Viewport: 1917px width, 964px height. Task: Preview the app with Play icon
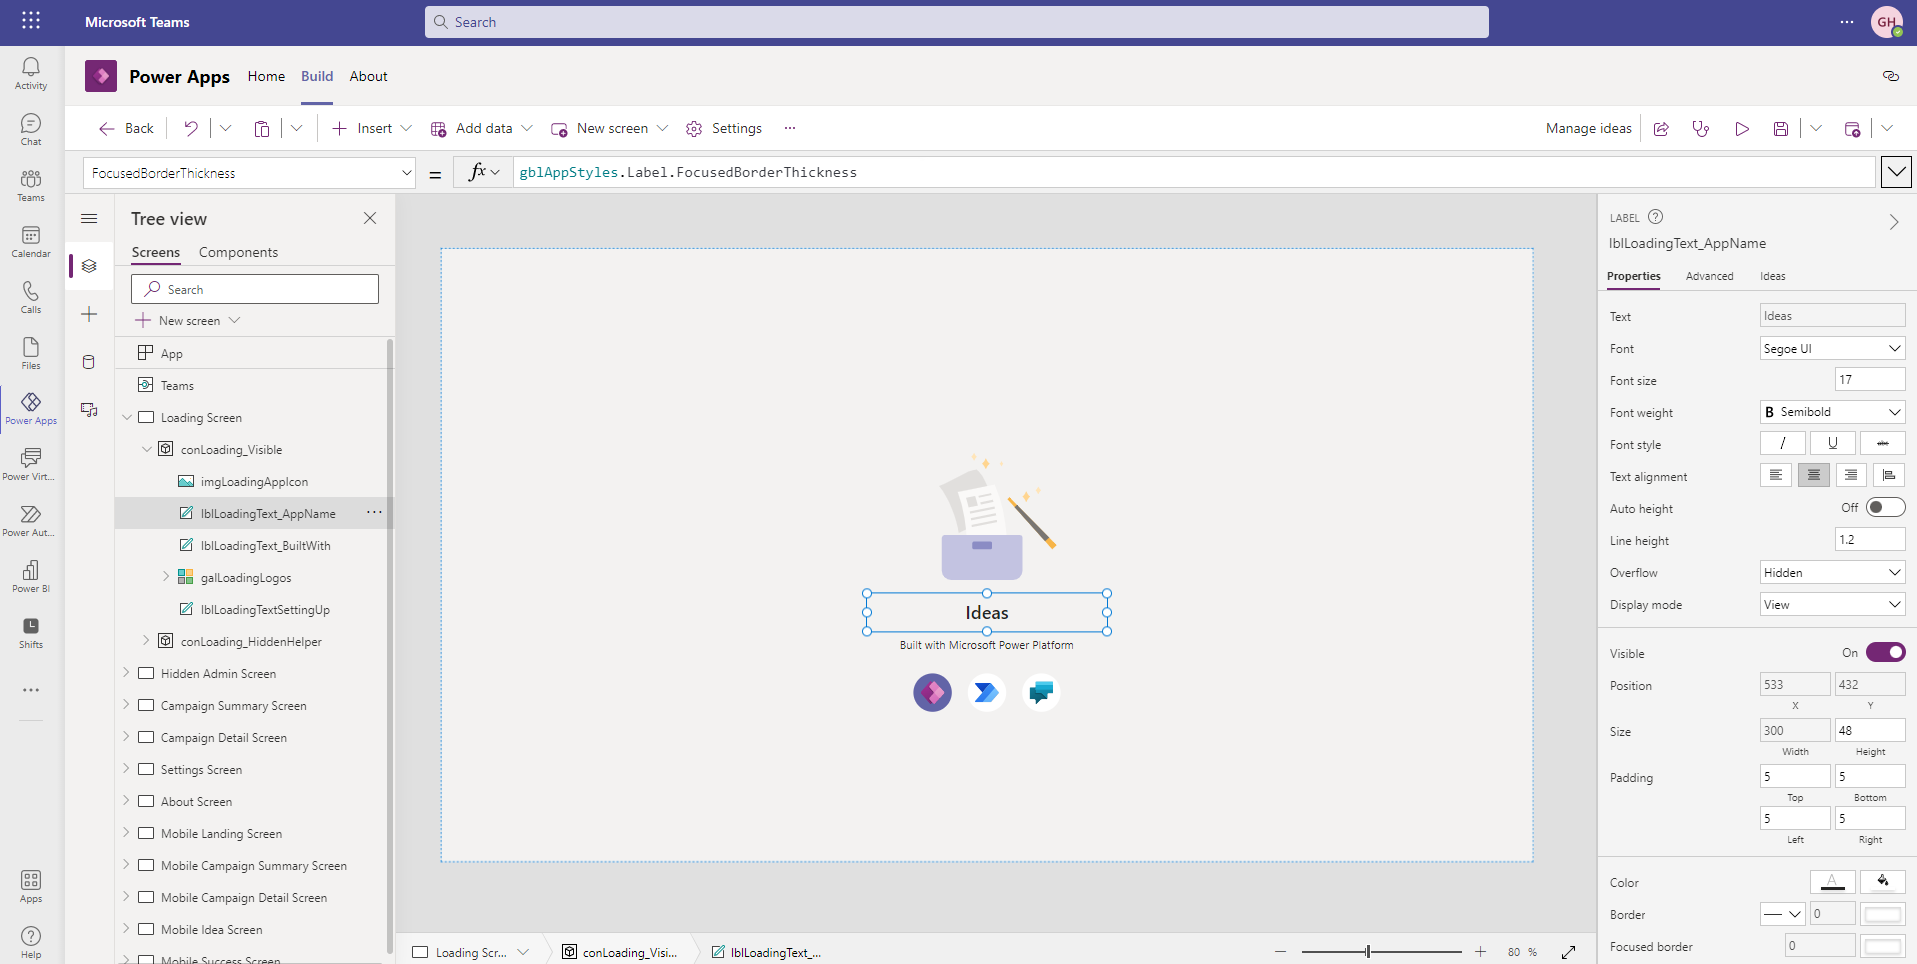click(1742, 129)
